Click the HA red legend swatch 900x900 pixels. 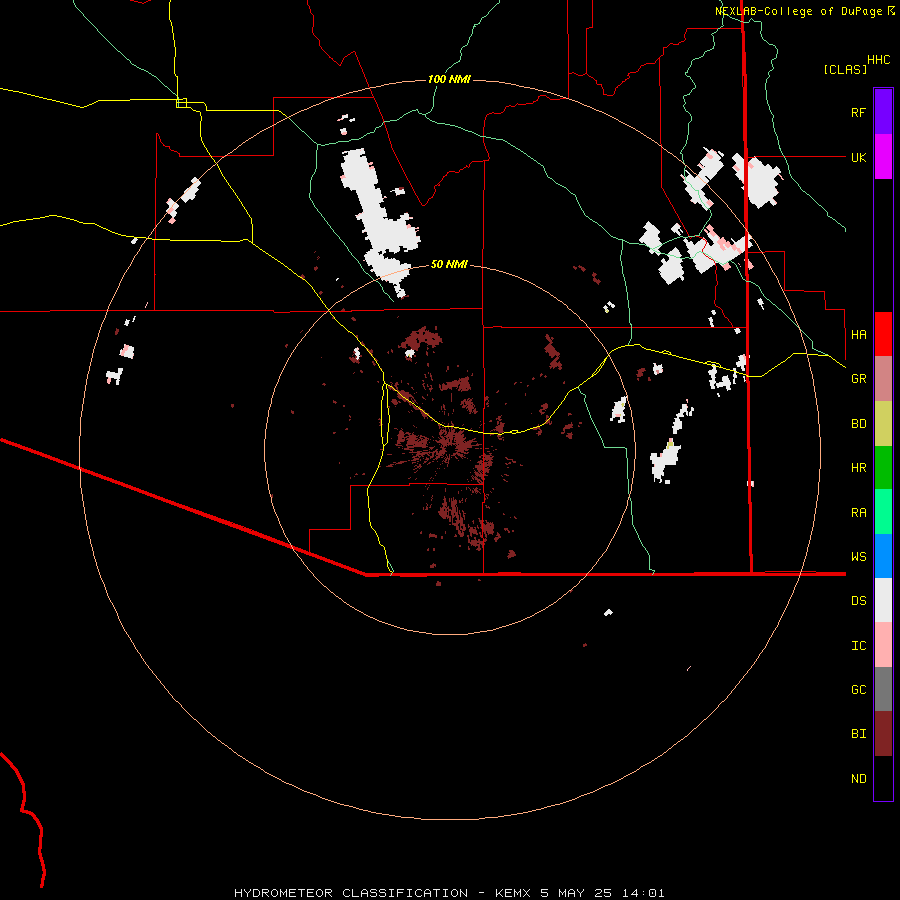tap(883, 334)
